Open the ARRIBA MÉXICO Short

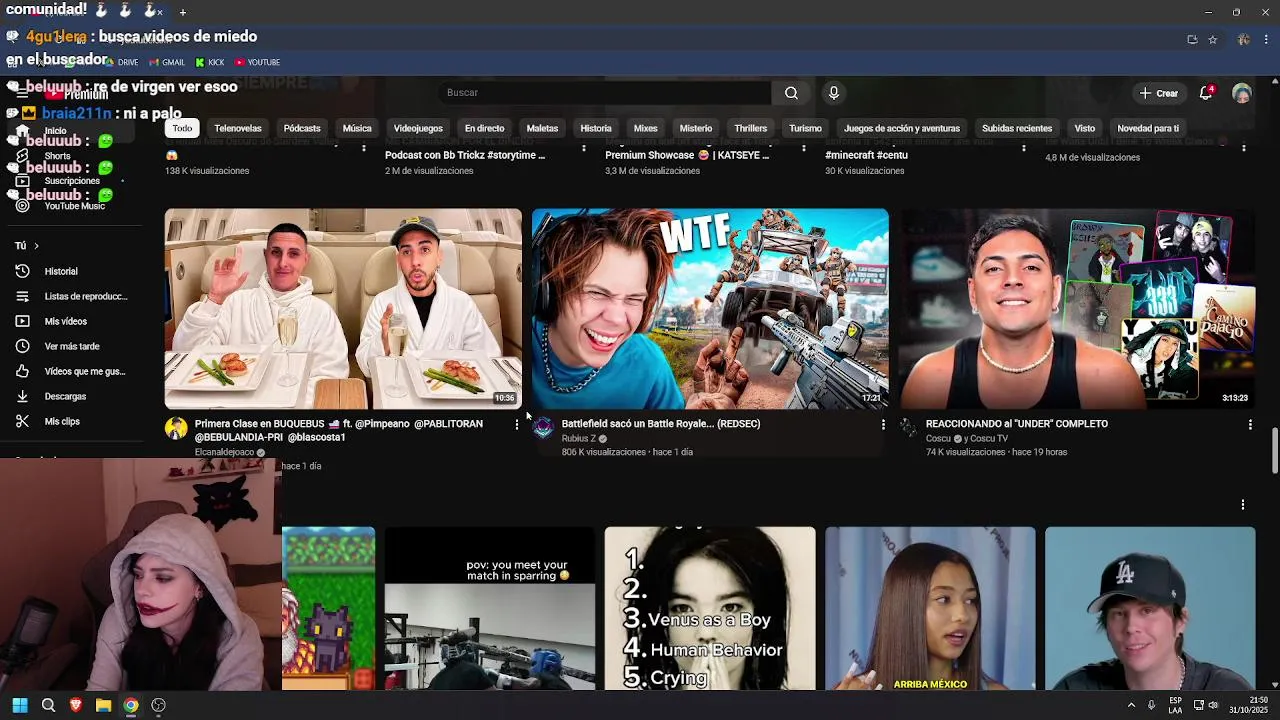click(930, 608)
